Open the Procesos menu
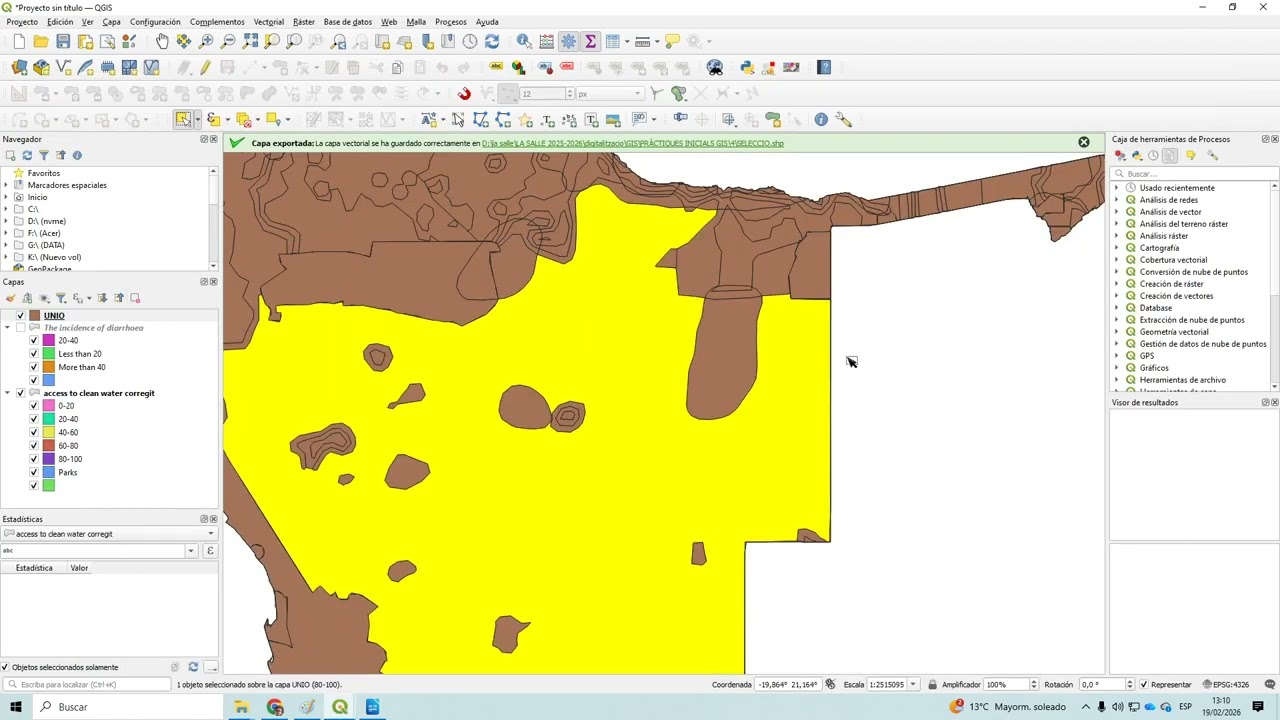This screenshot has height=720, width=1280. coord(451,21)
